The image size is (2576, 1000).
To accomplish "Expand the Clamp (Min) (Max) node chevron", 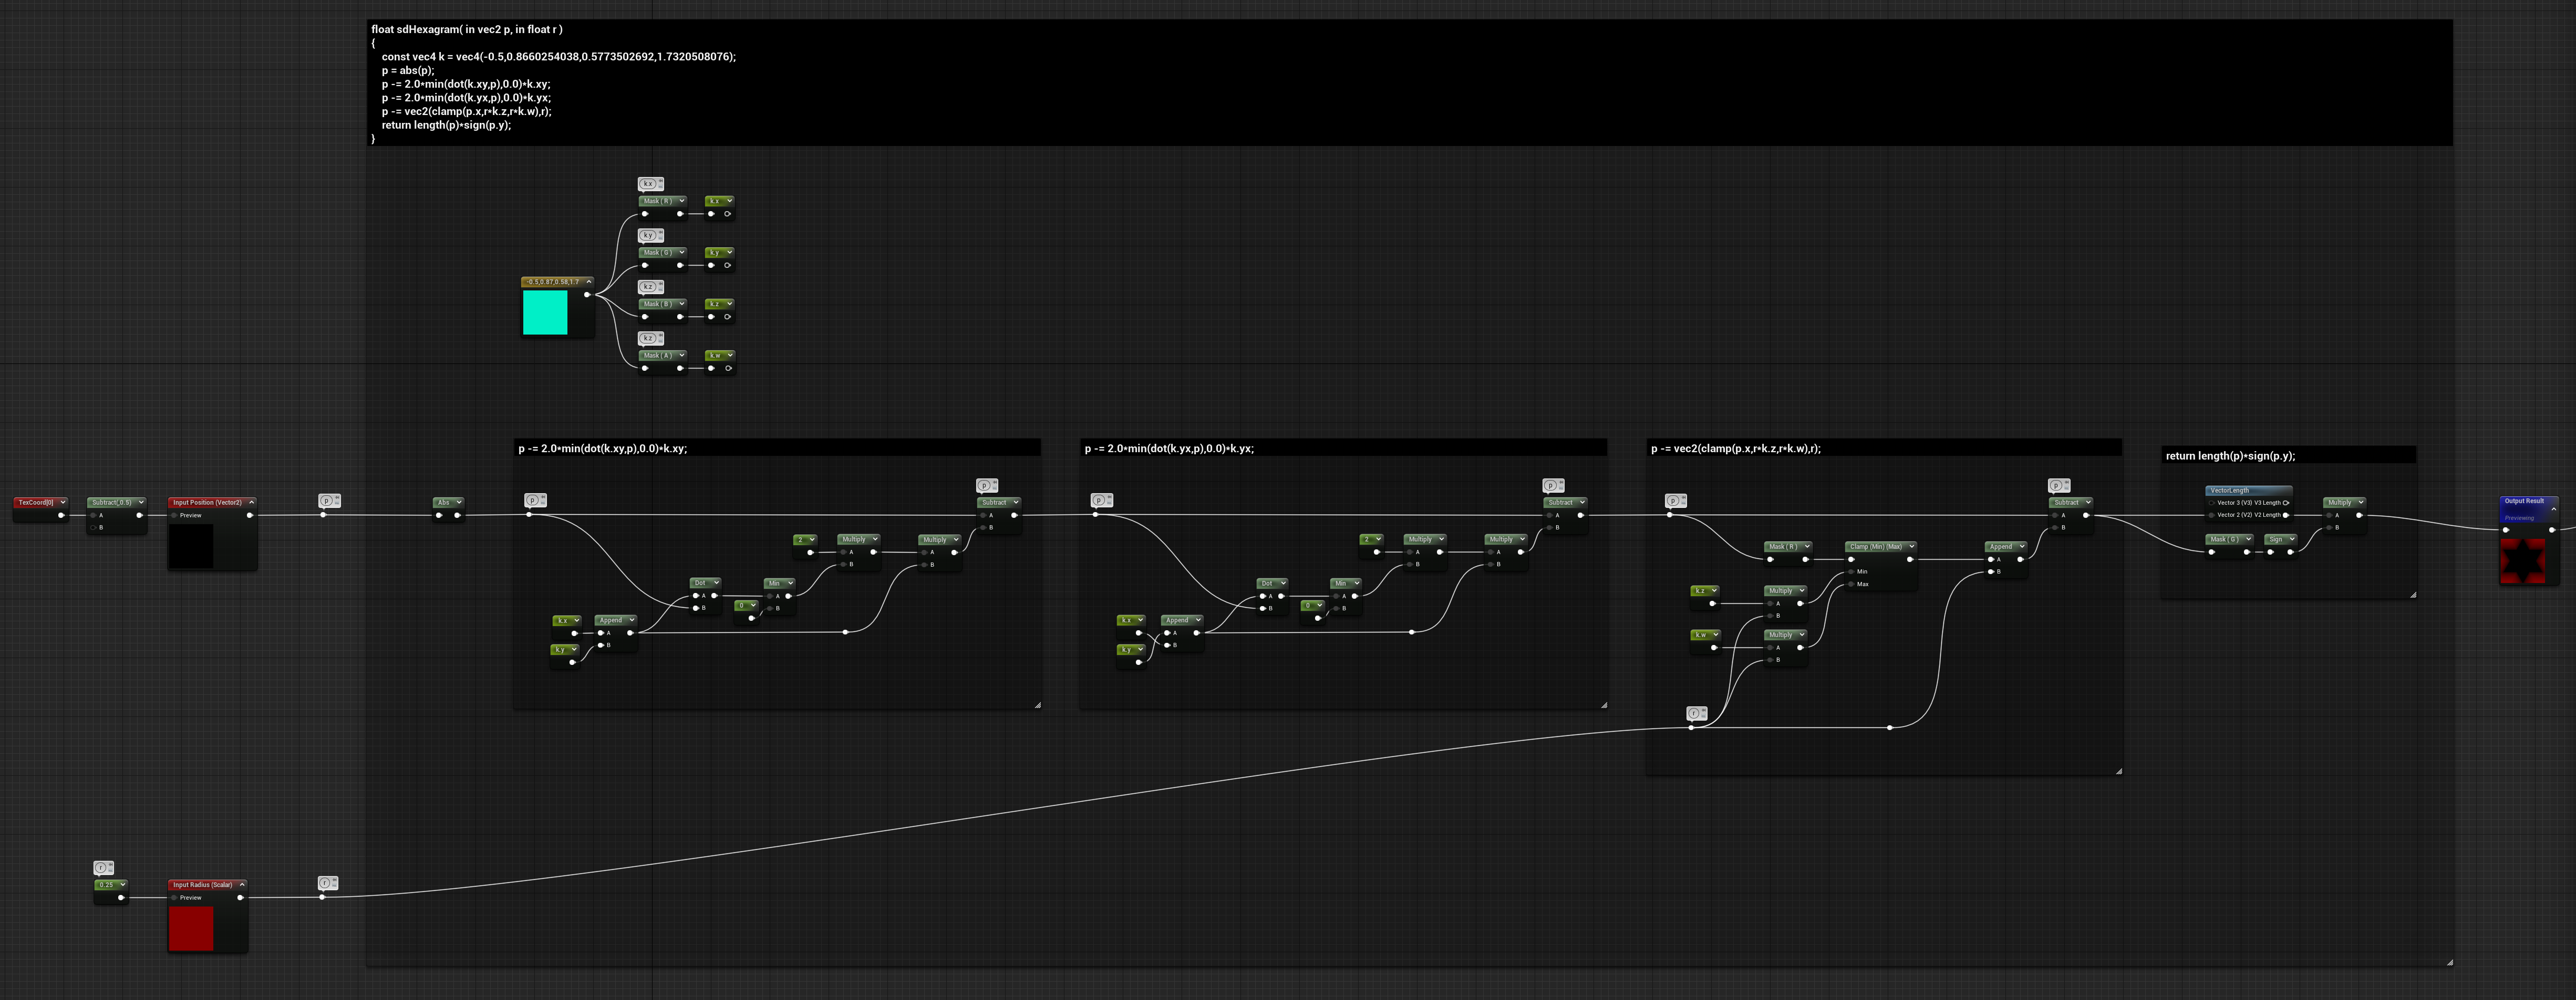I will click(x=1911, y=546).
